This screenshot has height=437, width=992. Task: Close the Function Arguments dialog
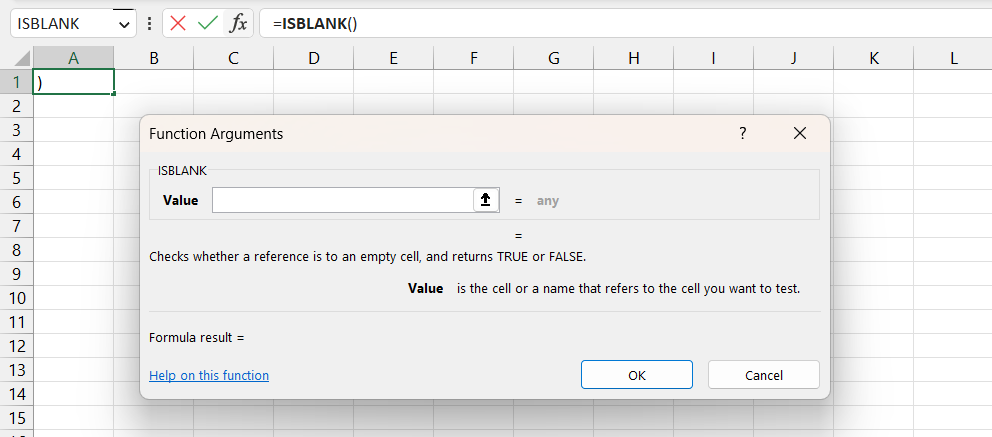tap(799, 133)
